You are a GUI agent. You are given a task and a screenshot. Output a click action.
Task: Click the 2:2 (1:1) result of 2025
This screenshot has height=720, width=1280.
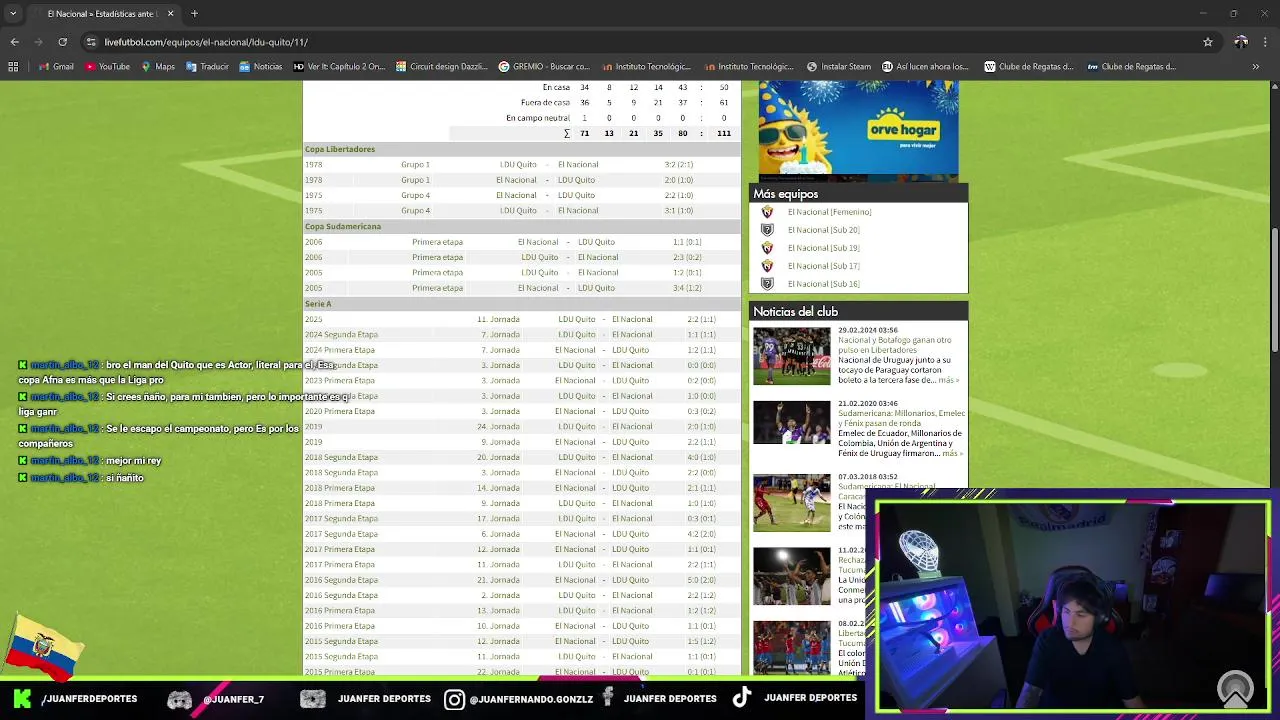click(x=701, y=319)
